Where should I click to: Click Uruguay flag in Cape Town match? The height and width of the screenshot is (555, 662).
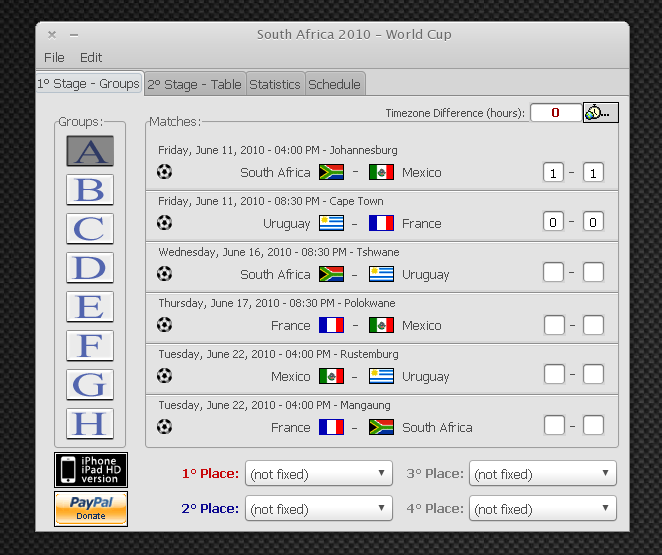331,223
